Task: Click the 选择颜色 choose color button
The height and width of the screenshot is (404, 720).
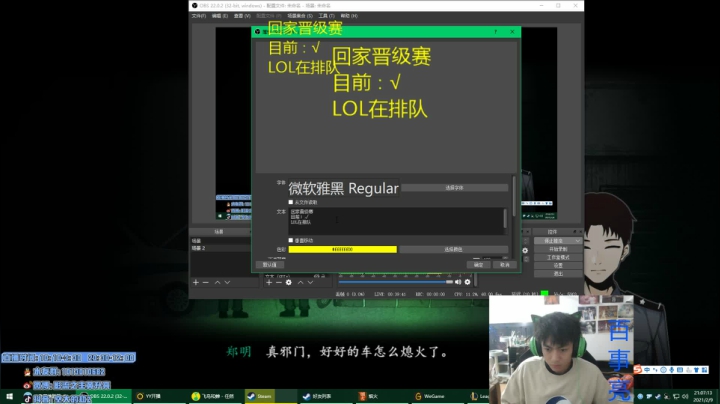Action: tap(454, 249)
